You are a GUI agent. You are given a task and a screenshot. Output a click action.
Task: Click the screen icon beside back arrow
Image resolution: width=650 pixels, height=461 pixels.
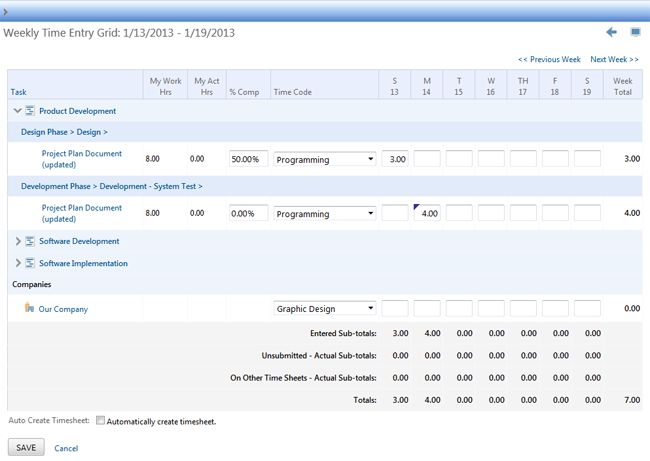pyautogui.click(x=635, y=32)
